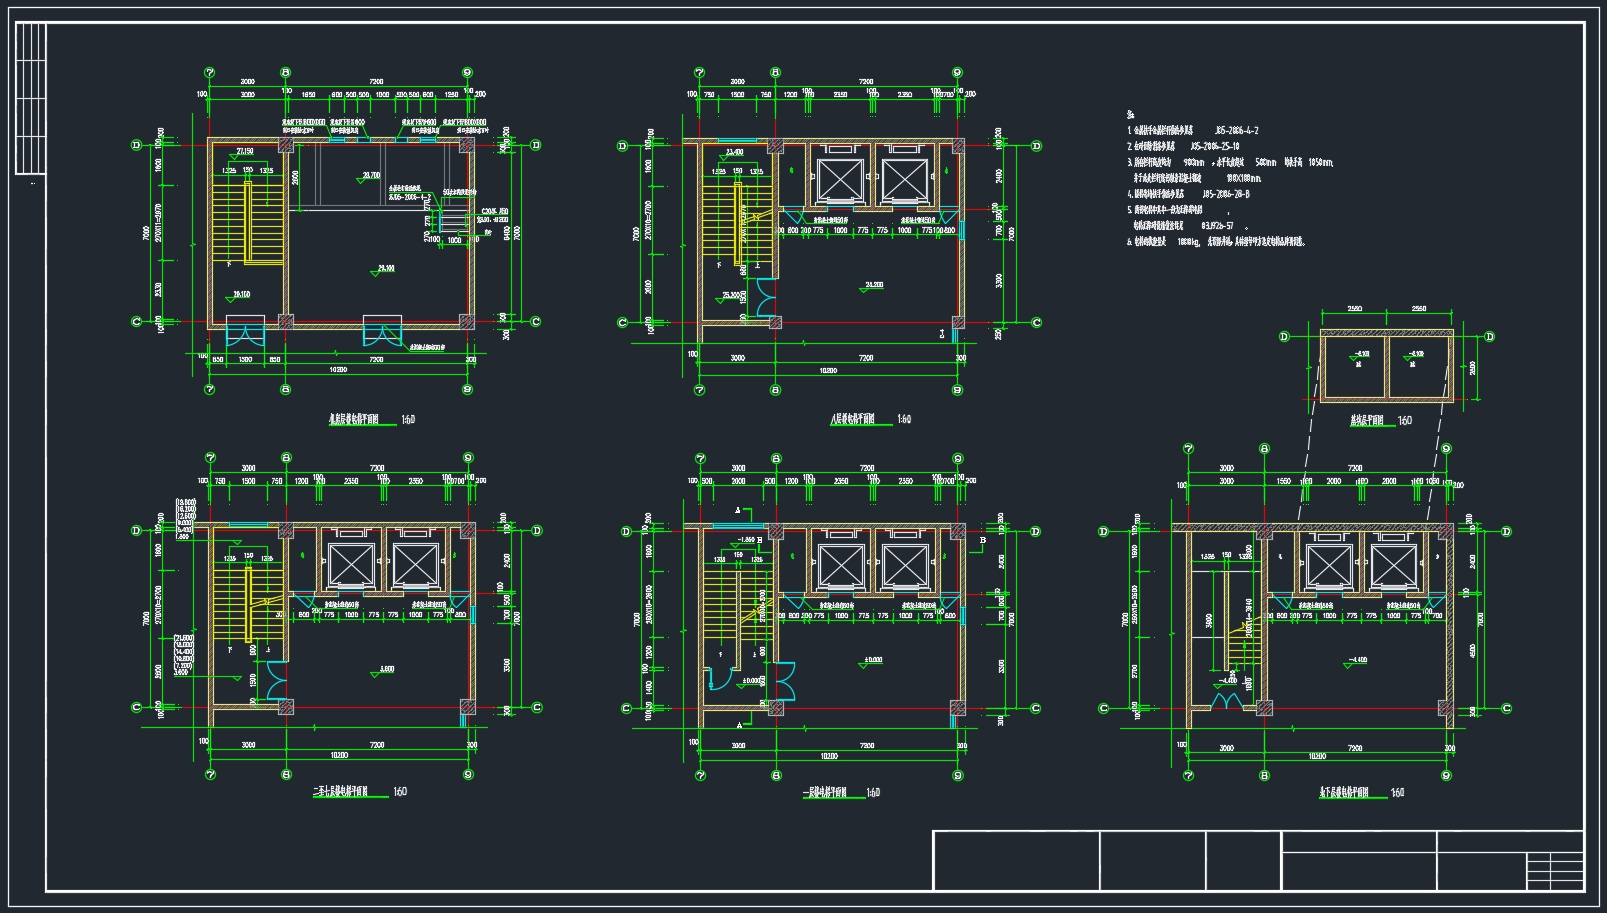Select 10200 overall dimension below basement plan

(1318, 759)
